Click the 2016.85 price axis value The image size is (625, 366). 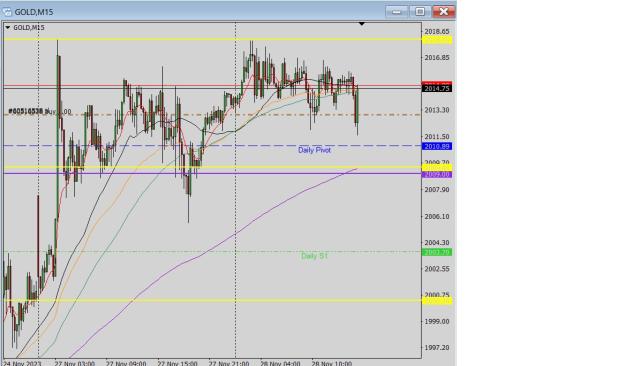point(437,58)
